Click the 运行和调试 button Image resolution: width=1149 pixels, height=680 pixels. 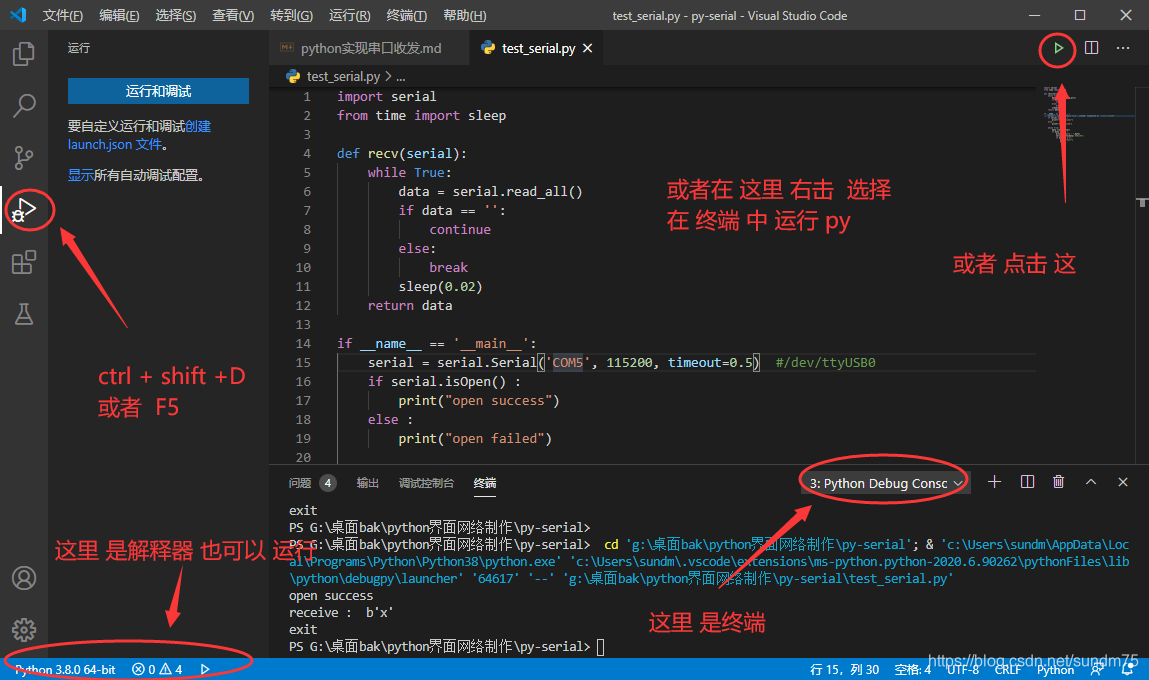tap(158, 91)
